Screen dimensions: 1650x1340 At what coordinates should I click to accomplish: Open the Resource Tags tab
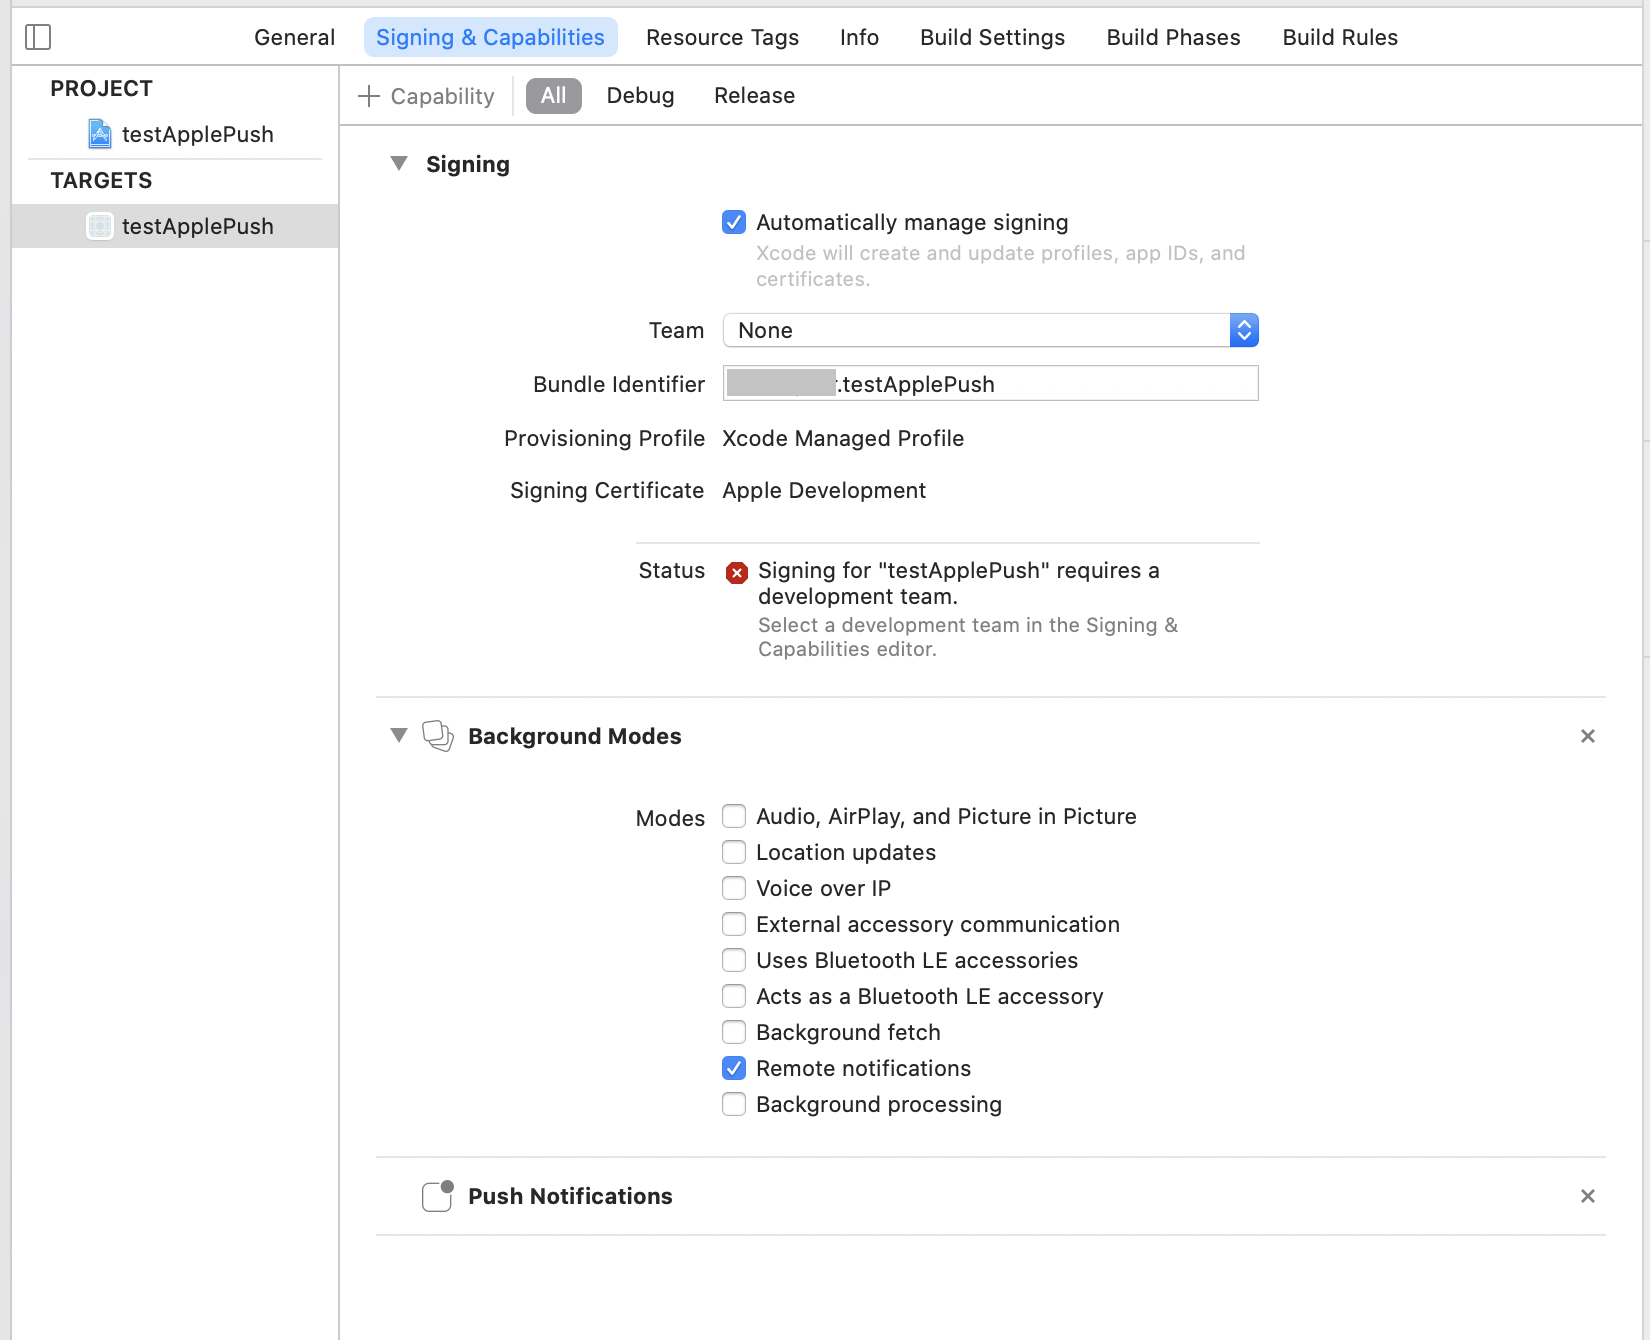click(722, 37)
